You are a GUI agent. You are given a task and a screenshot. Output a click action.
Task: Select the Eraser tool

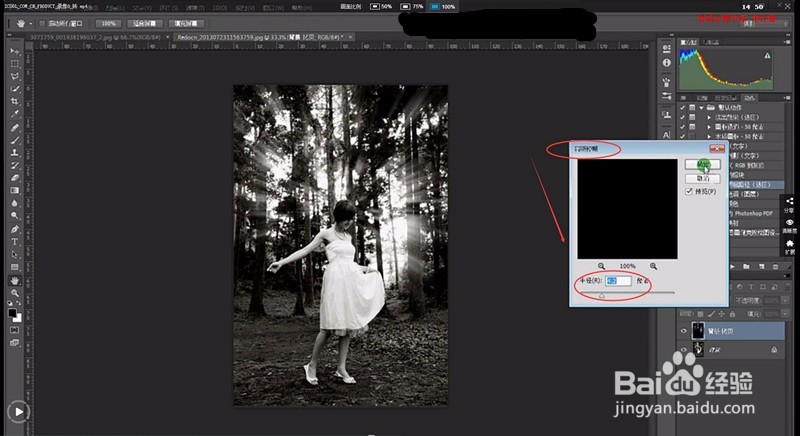point(15,178)
